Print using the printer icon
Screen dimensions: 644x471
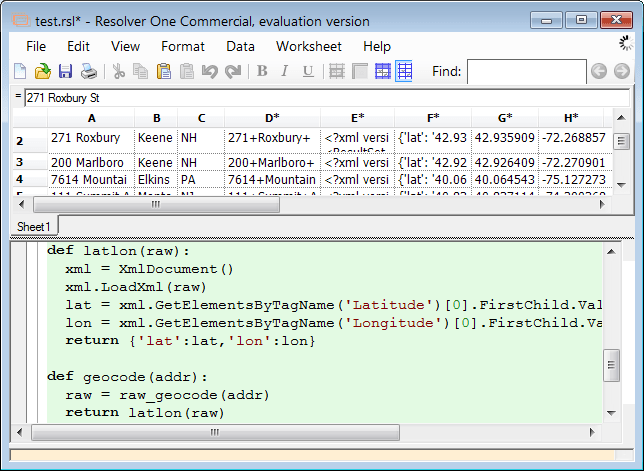coord(88,71)
